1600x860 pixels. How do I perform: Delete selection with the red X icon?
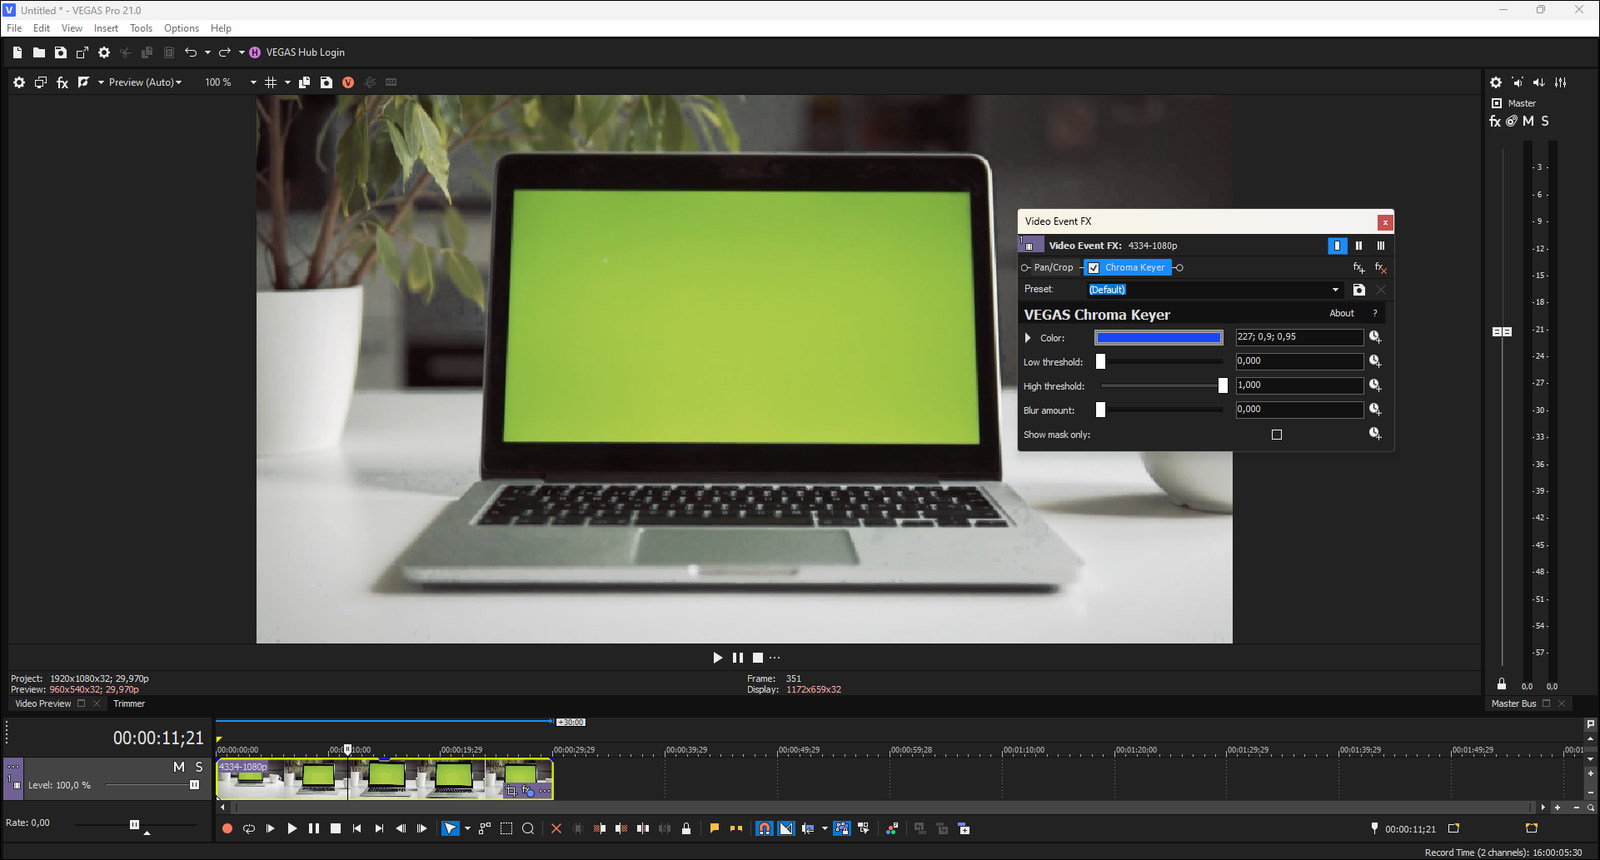coord(556,828)
